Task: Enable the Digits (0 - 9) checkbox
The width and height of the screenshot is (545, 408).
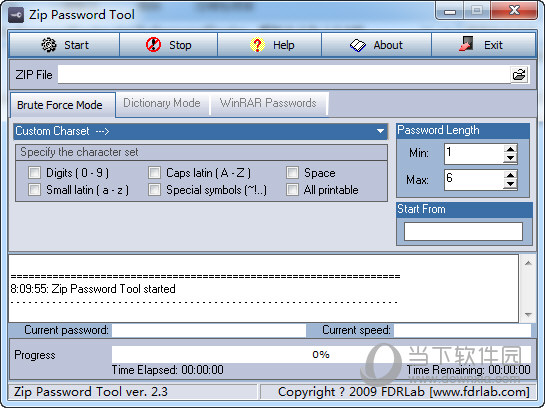Action: [x=34, y=172]
